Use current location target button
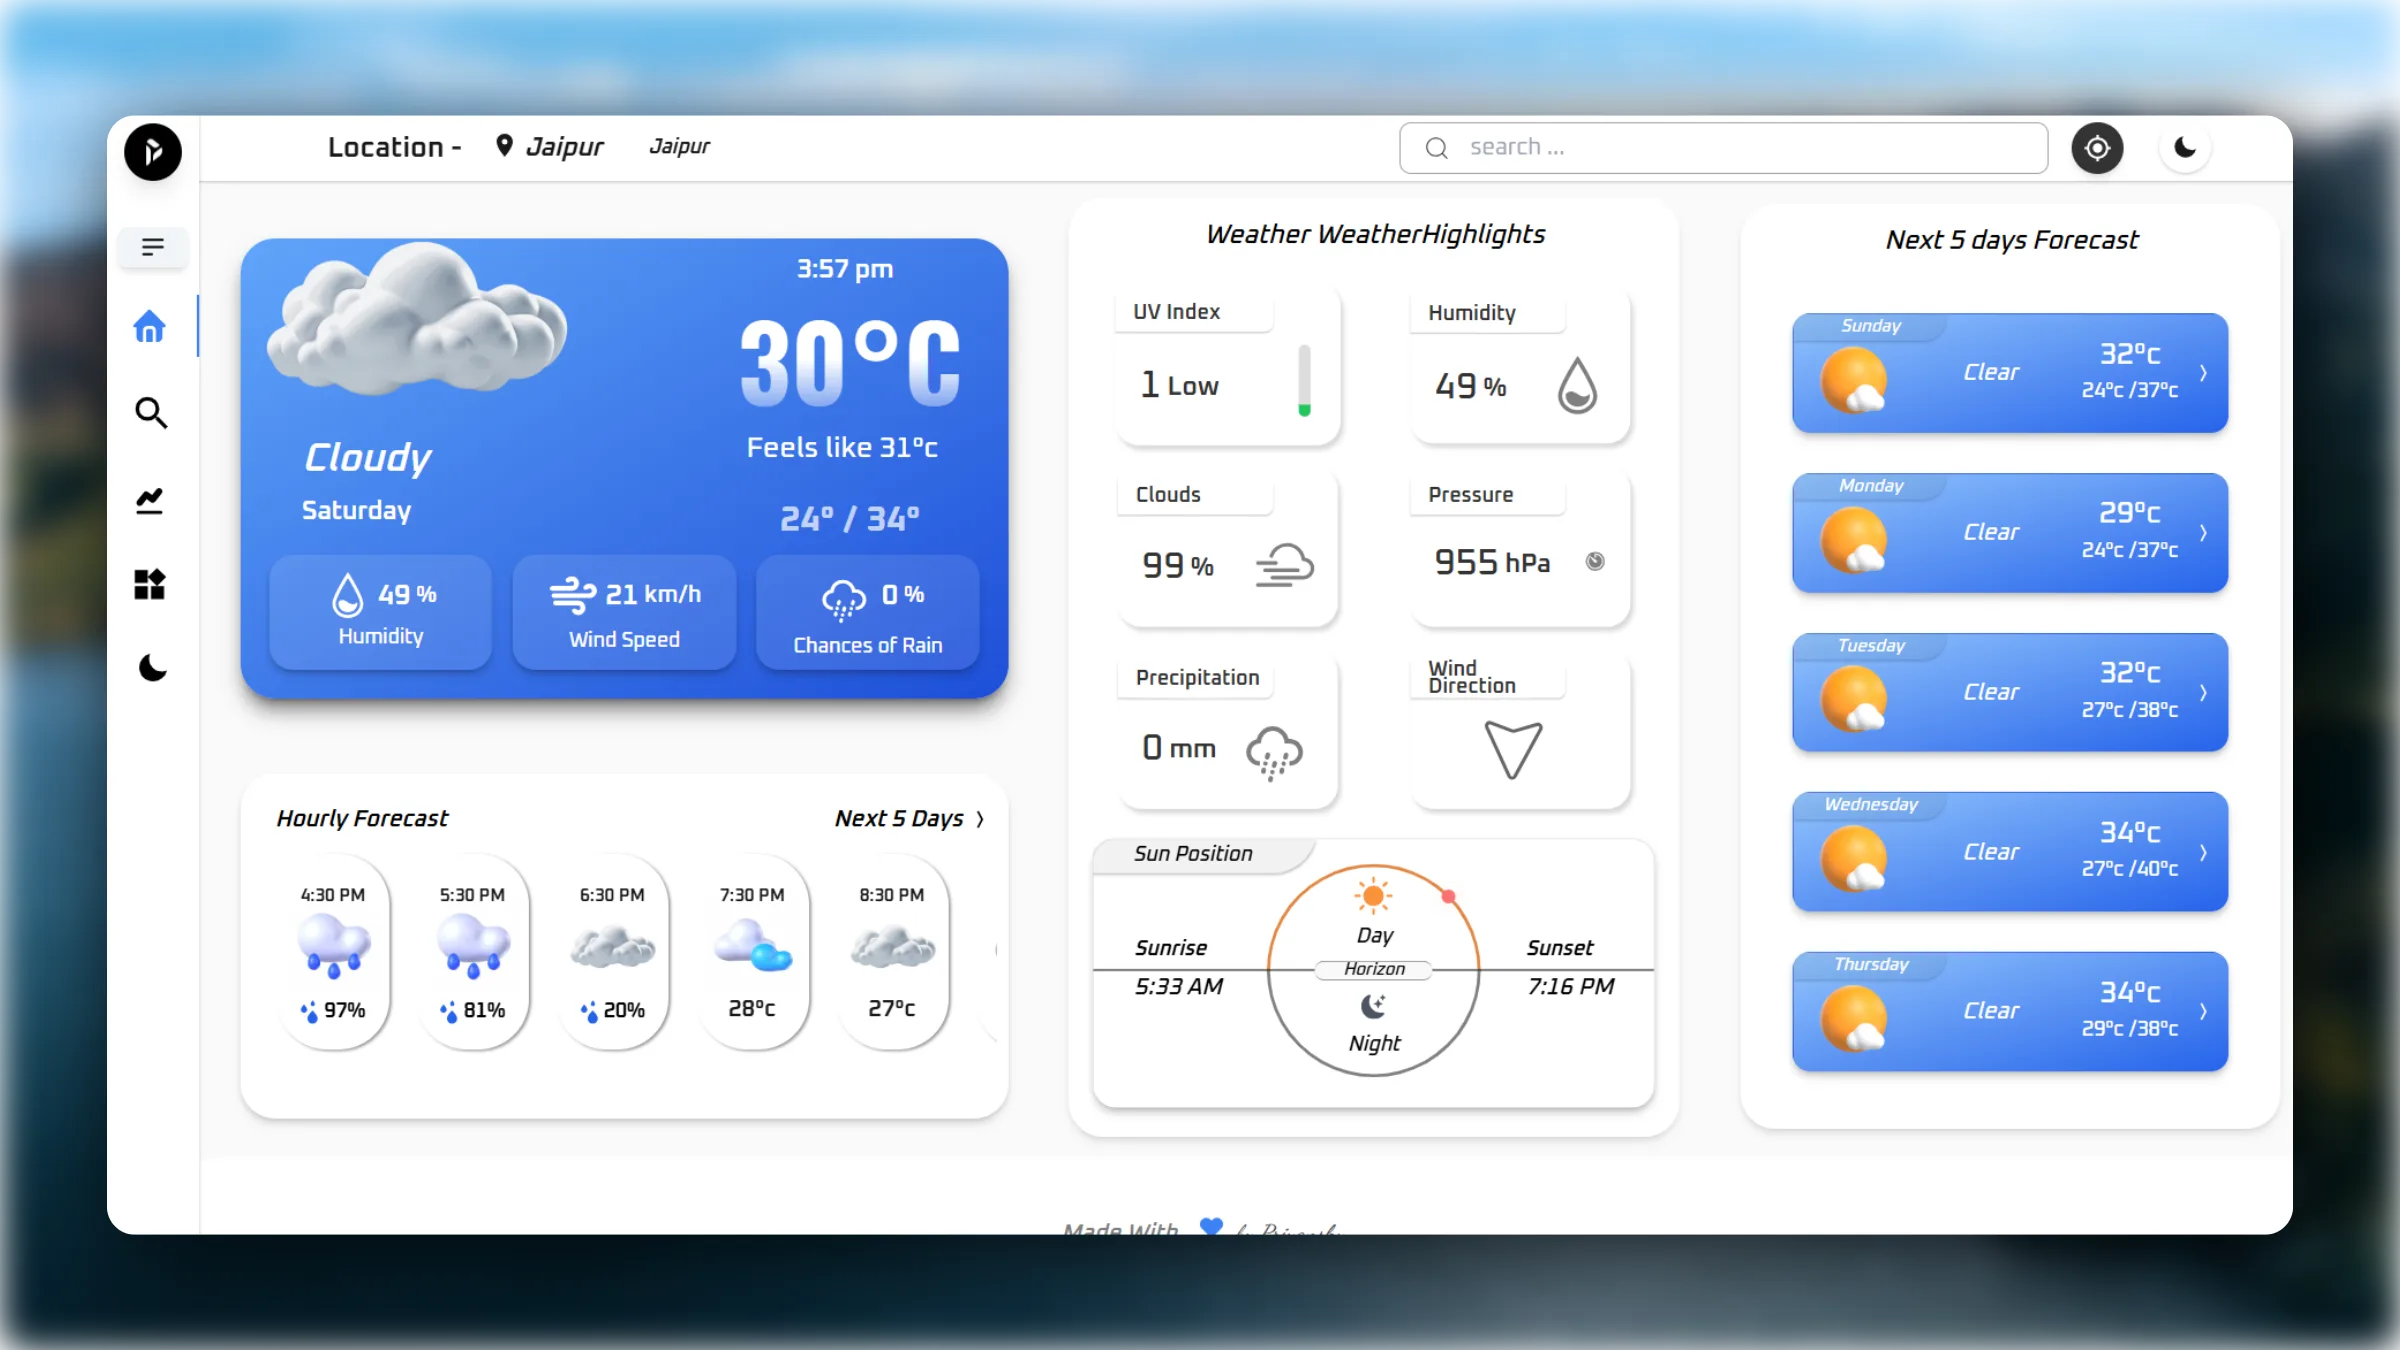This screenshot has height=1350, width=2400. pyautogui.click(x=2097, y=148)
